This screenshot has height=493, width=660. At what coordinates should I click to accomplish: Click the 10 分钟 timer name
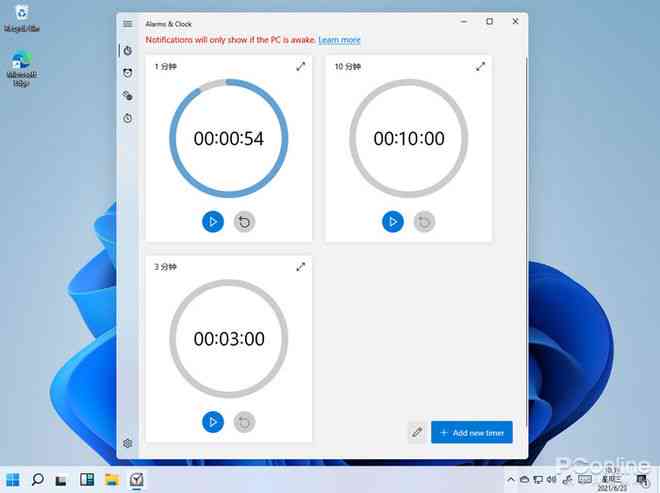tap(347, 67)
